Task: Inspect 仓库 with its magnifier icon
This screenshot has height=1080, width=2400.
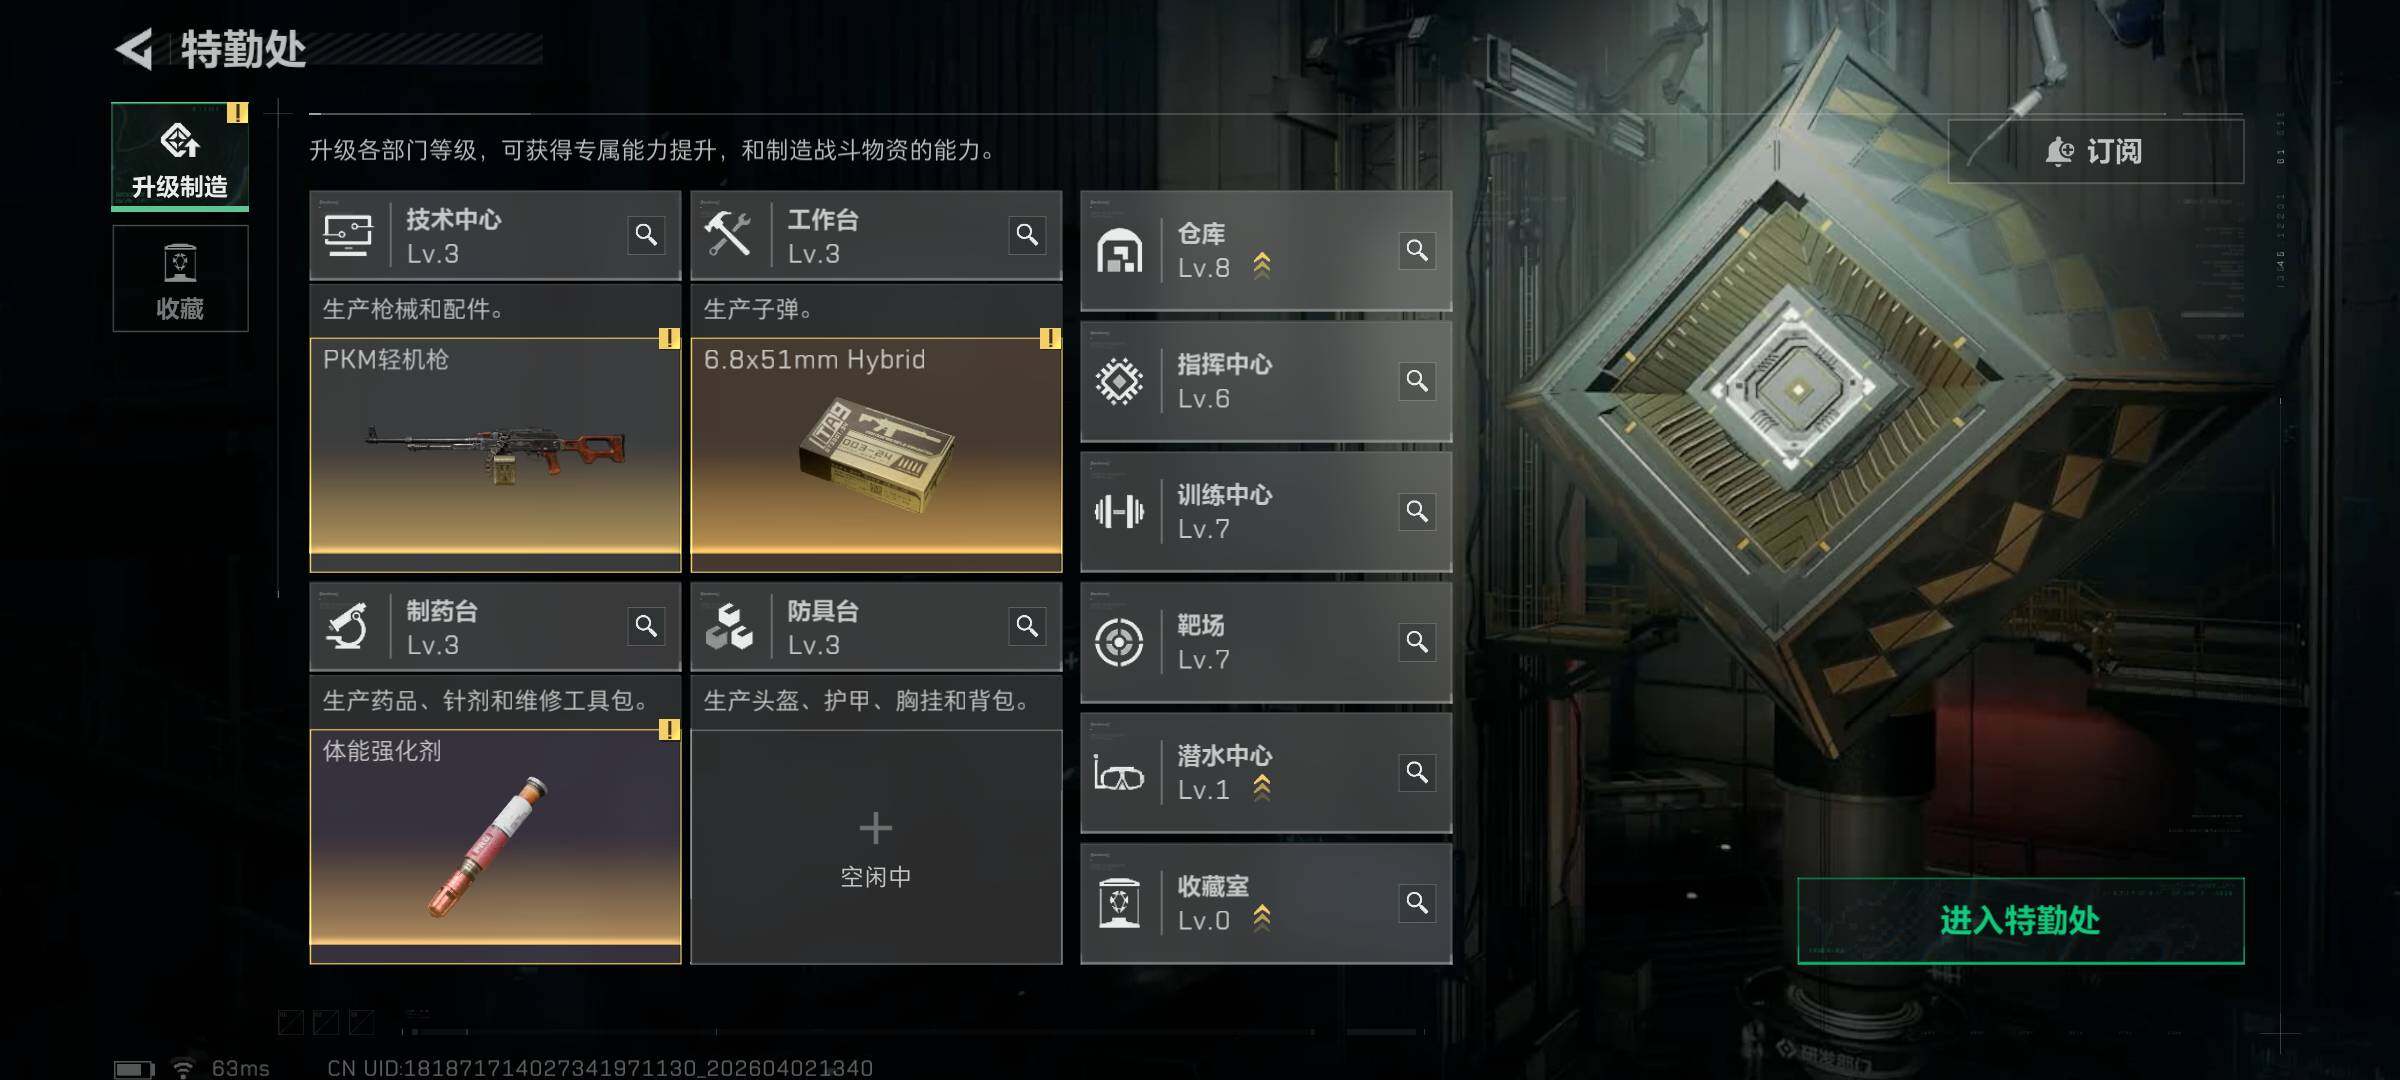Action: [x=1417, y=250]
